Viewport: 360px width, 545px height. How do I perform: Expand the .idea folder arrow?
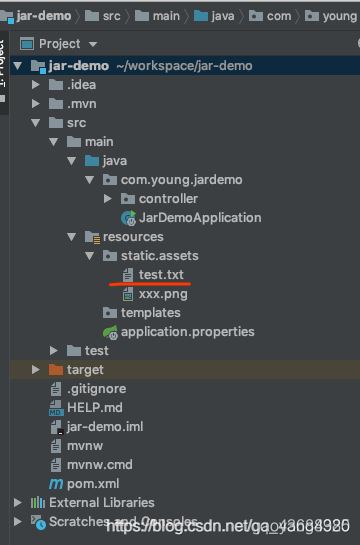point(35,84)
